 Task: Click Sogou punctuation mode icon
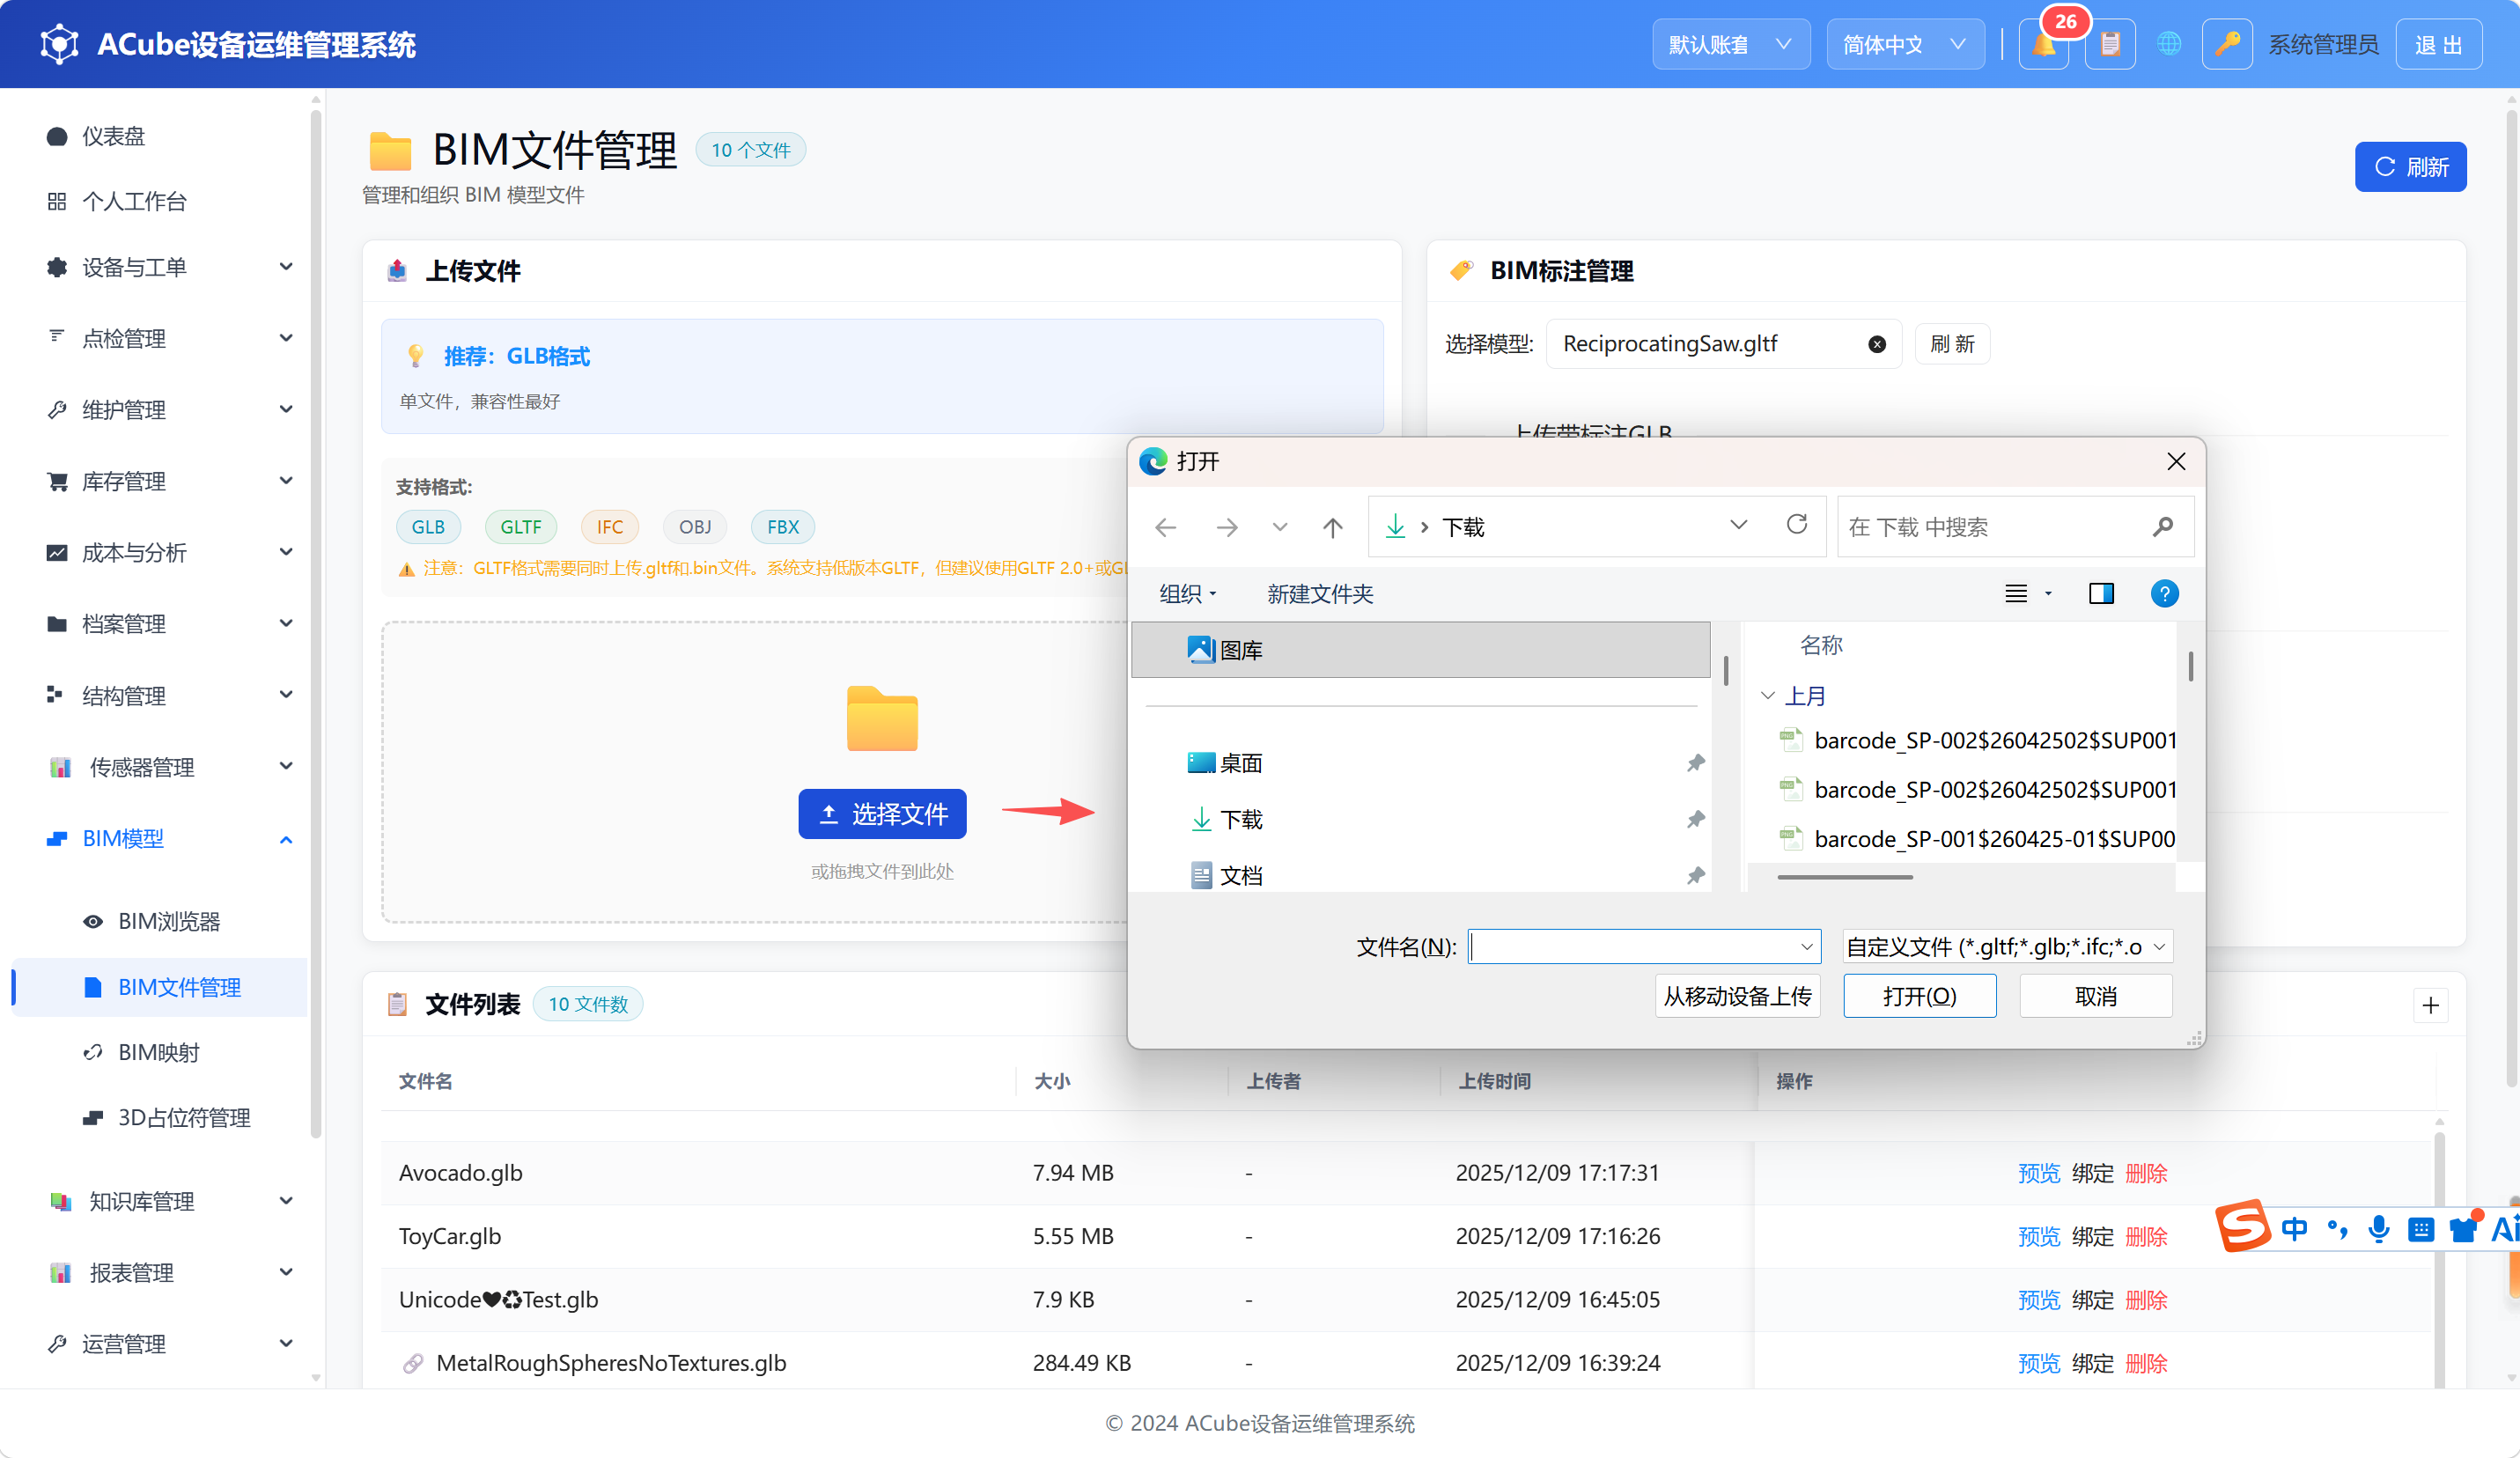click(x=2337, y=1229)
